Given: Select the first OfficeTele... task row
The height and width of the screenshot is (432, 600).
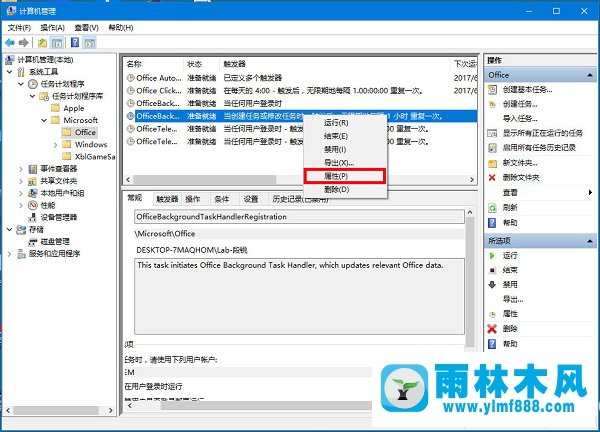Looking at the screenshot, I should 301,129.
